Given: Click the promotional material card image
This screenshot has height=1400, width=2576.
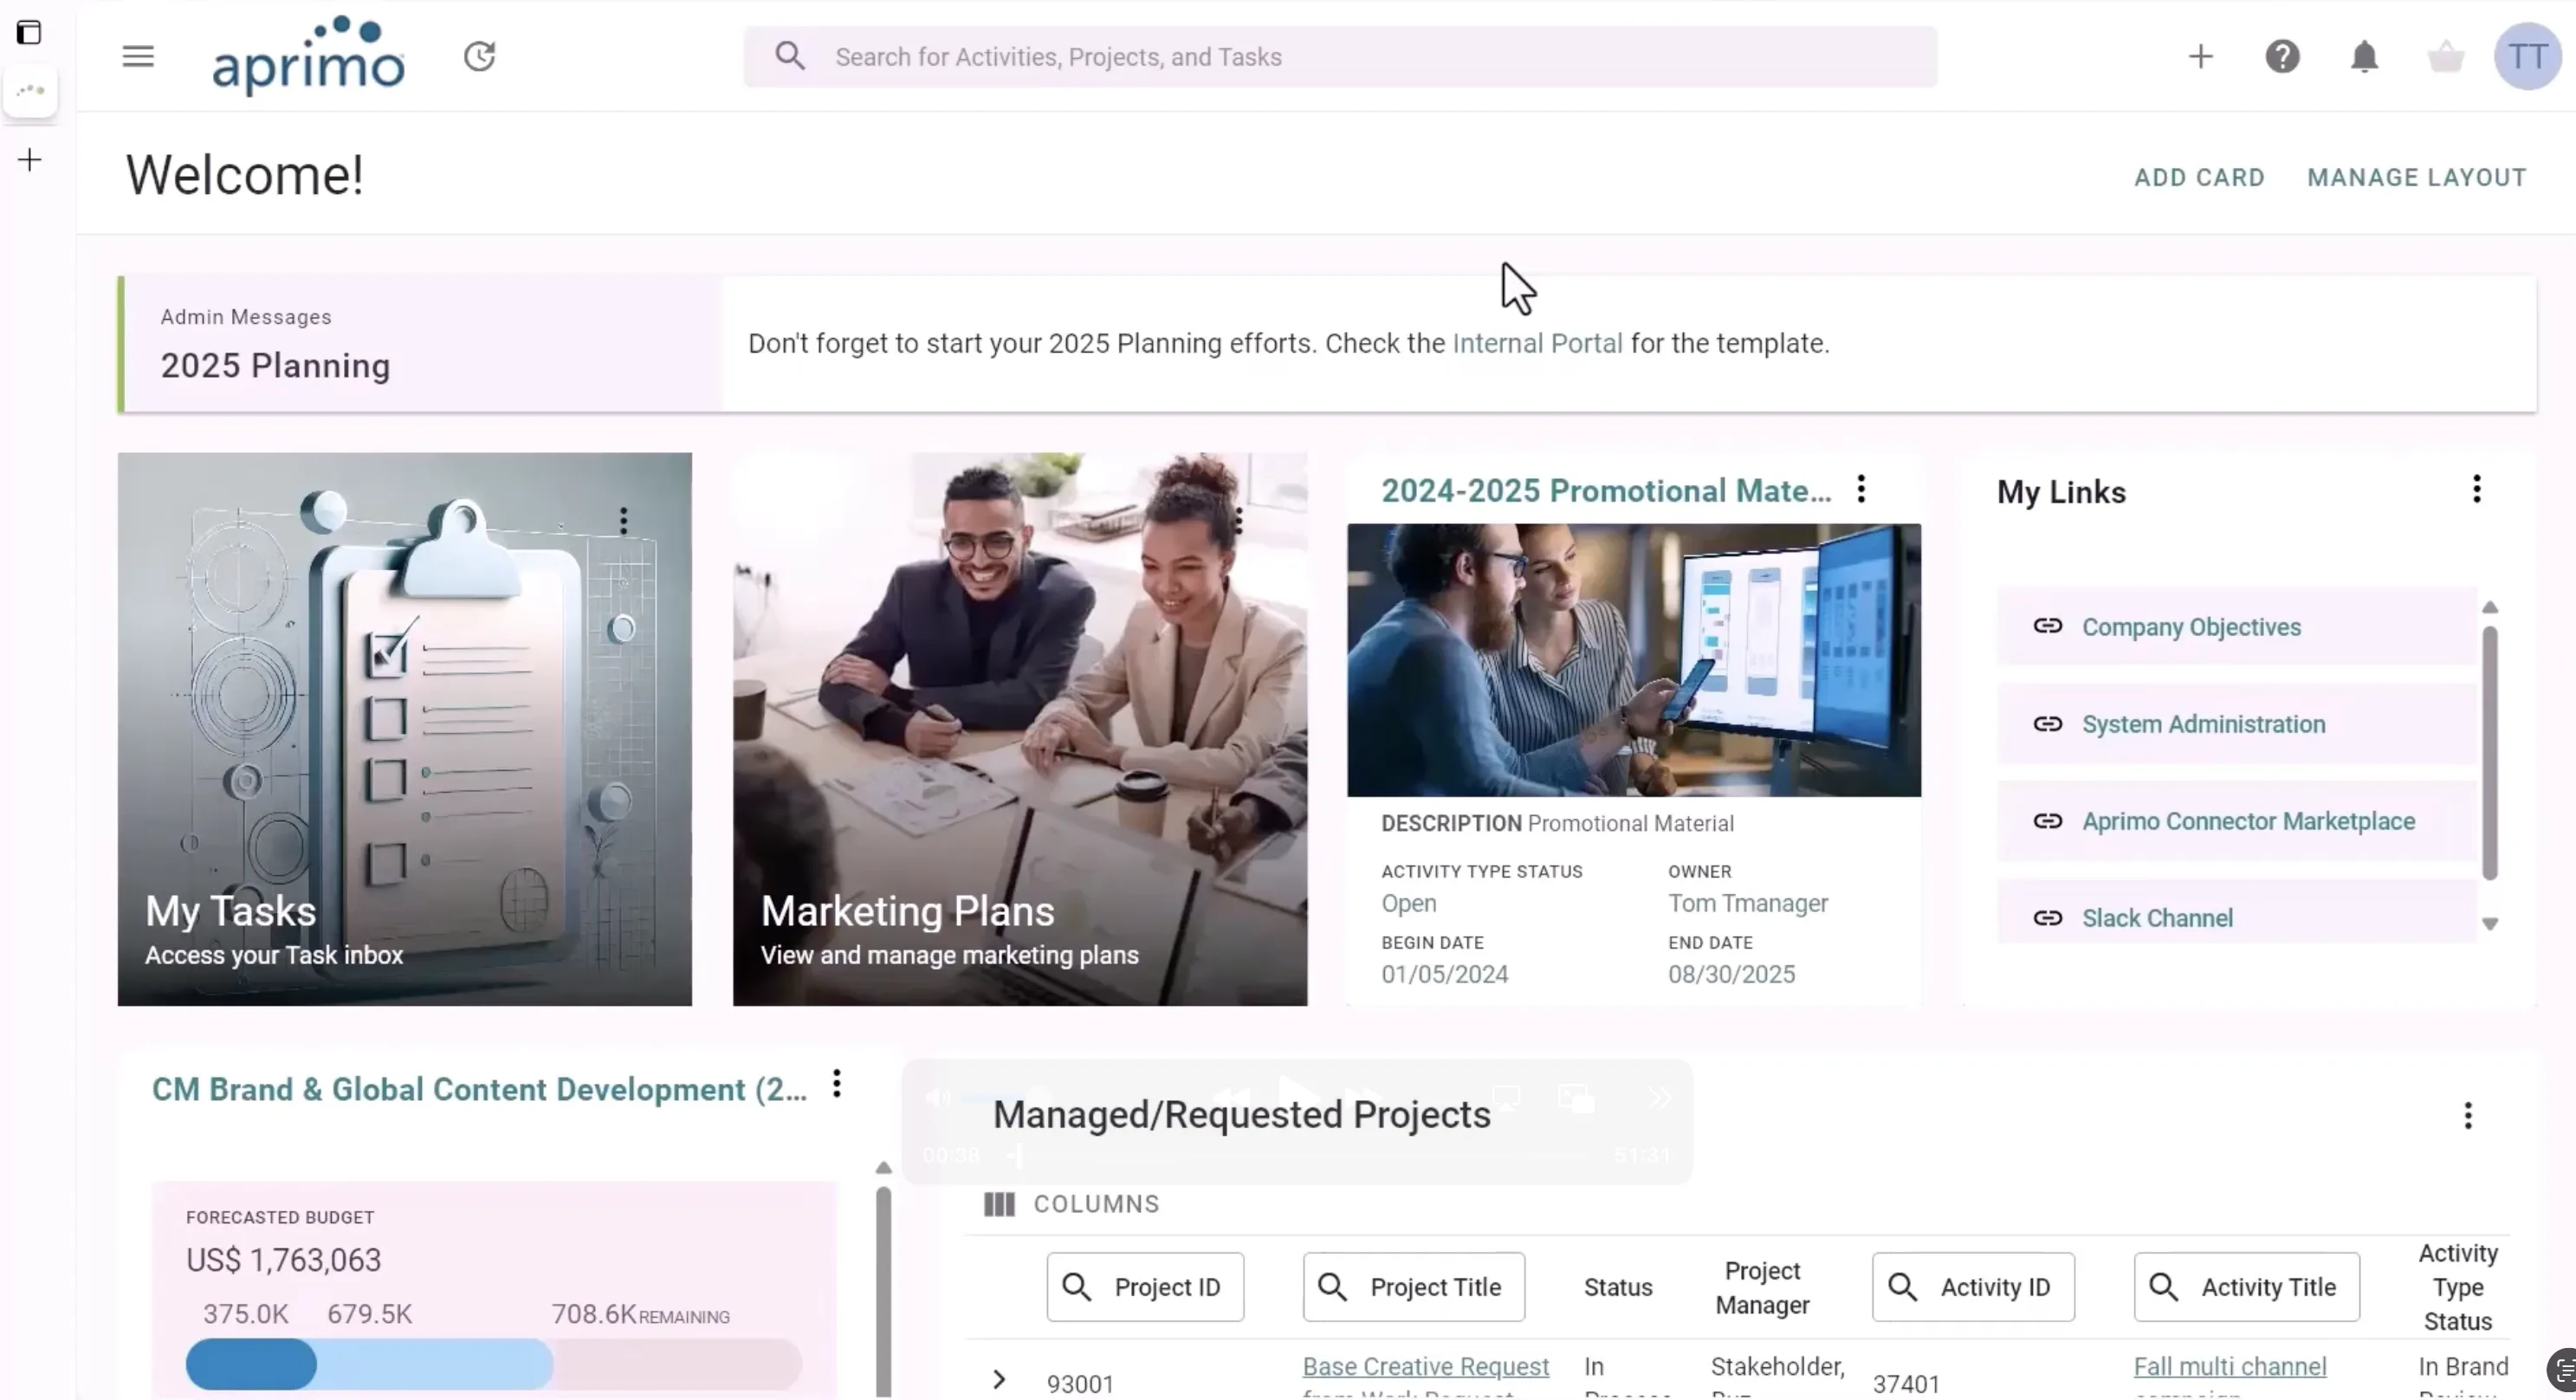Looking at the screenshot, I should point(1634,660).
